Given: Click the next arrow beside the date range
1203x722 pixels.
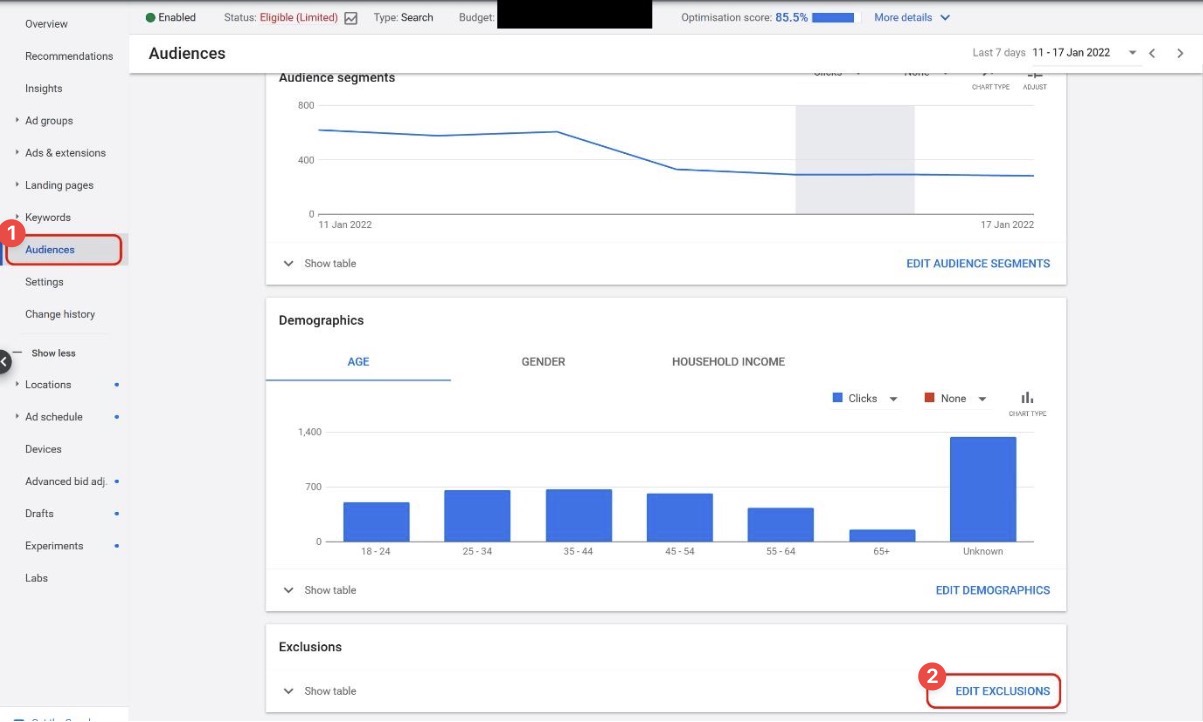Looking at the screenshot, I should pyautogui.click(x=1180, y=53).
